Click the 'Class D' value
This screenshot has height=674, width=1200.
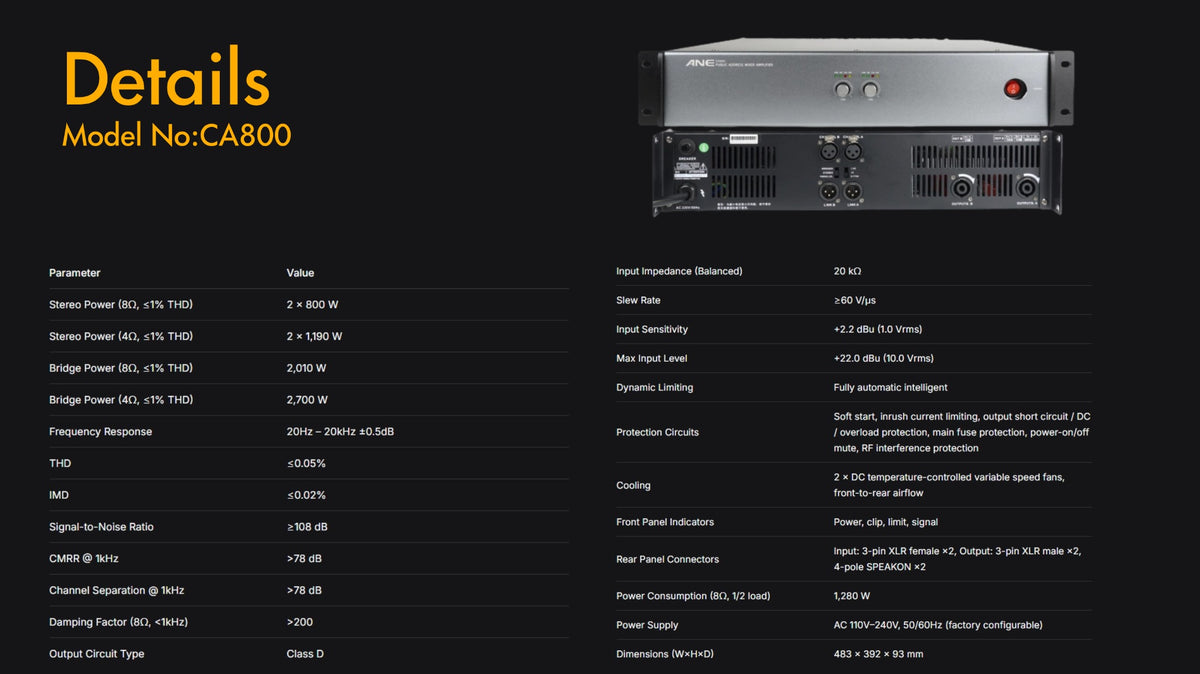305,654
